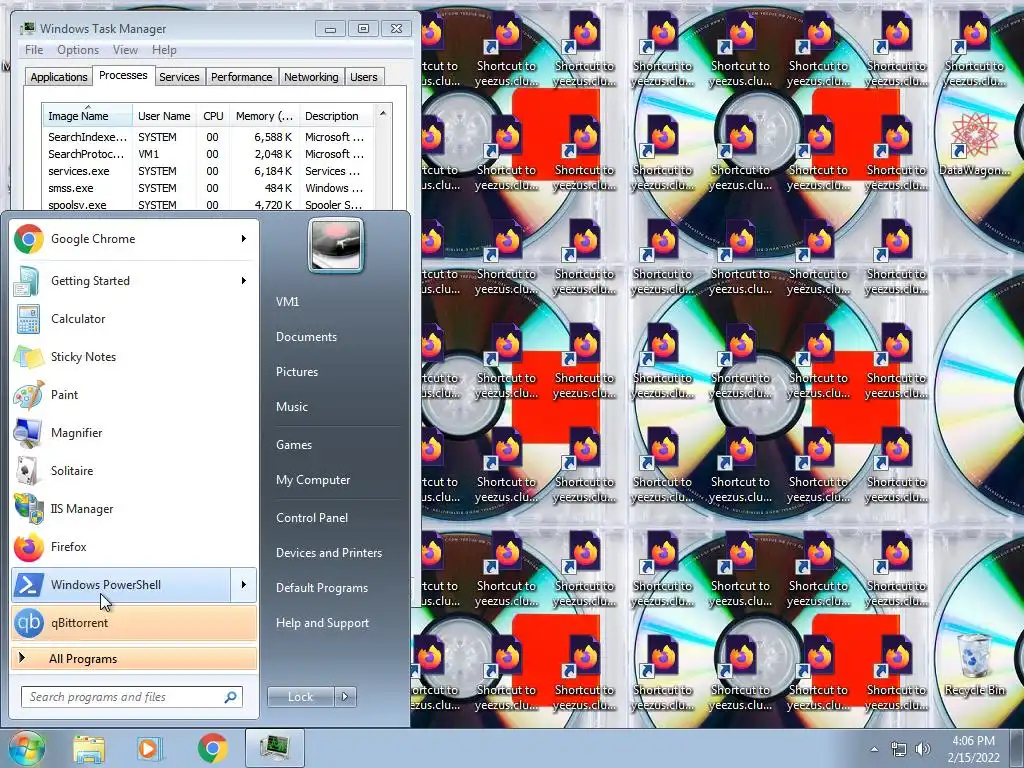Open Devices and Printers
Screen dimensions: 1024x768
(328, 553)
